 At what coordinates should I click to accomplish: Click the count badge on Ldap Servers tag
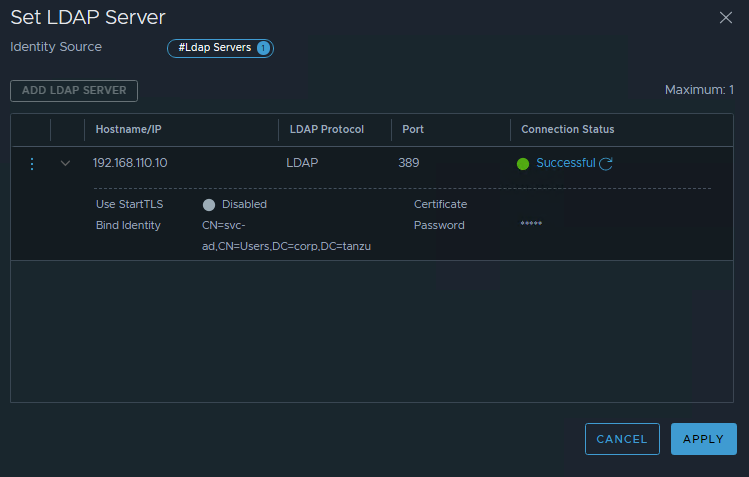pos(263,47)
